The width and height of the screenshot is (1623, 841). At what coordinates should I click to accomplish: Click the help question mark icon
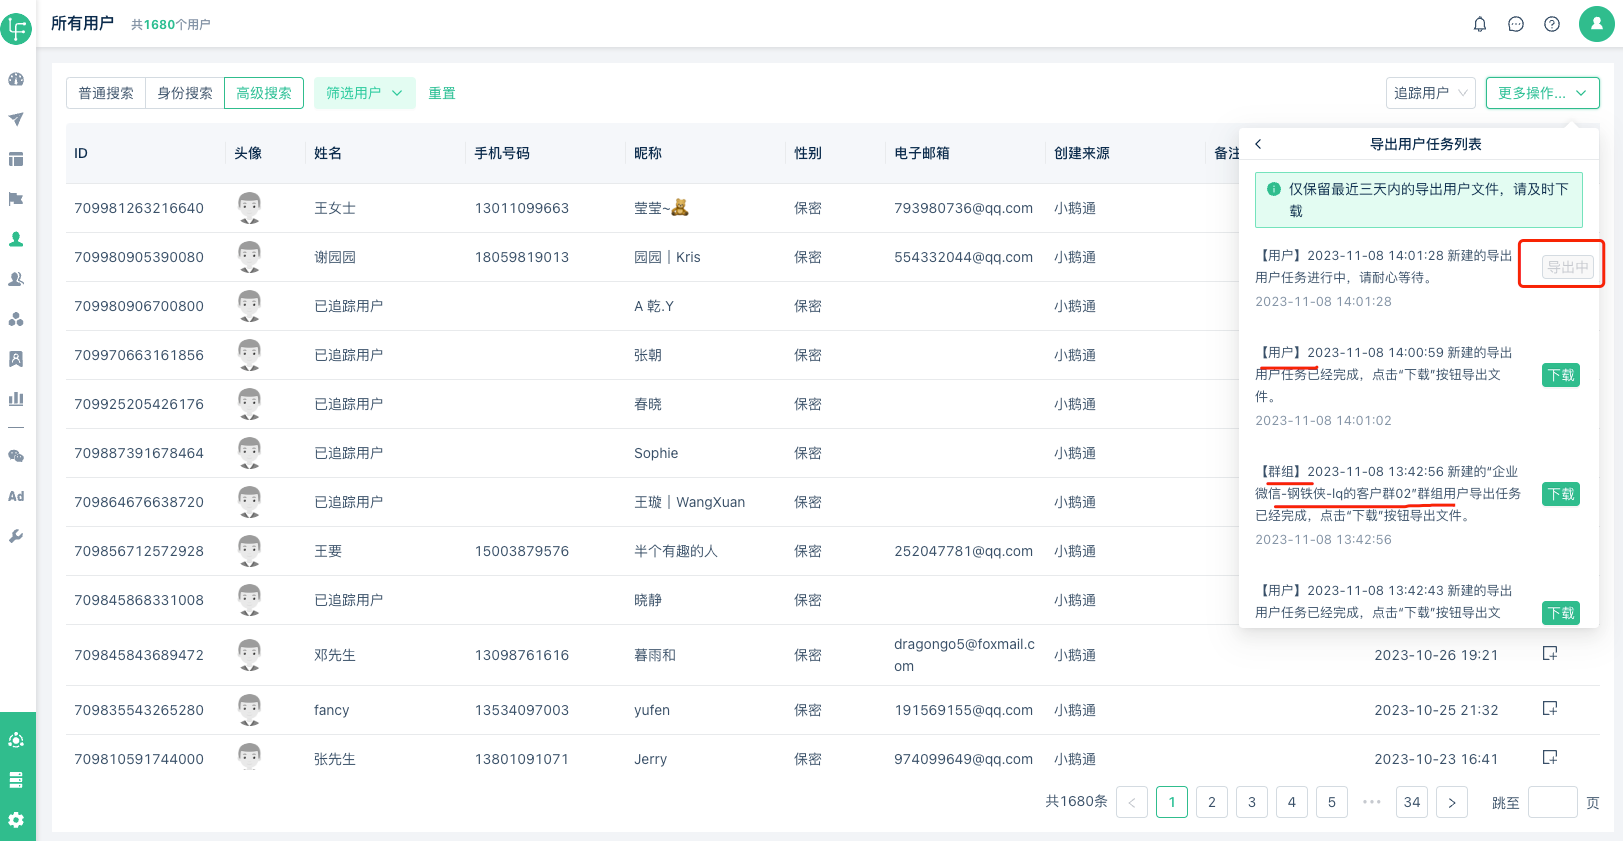(1552, 24)
